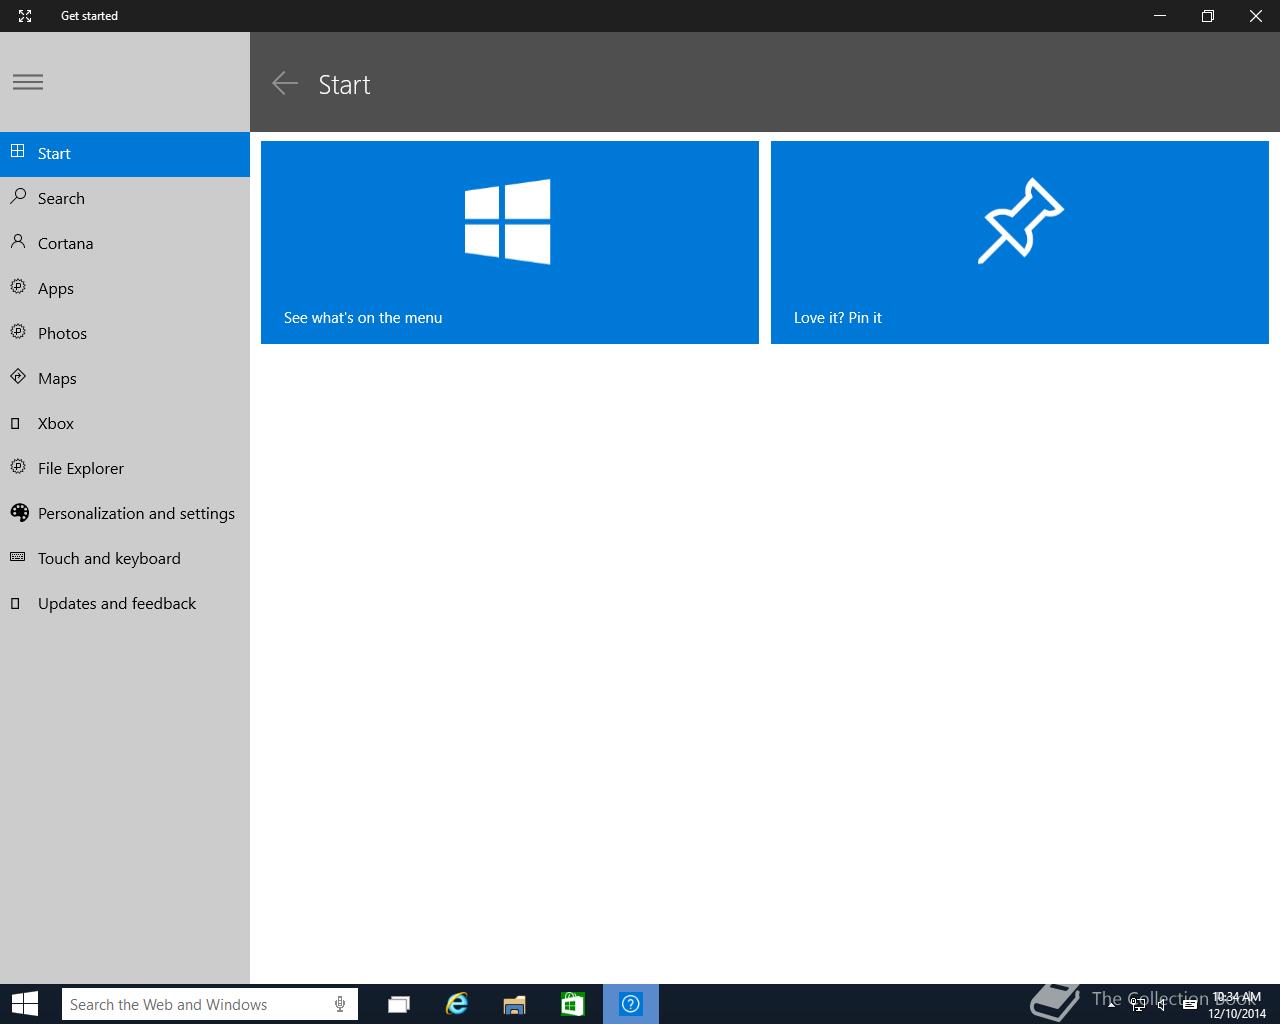This screenshot has height=1024, width=1280.
Task: Click the Search the Web and Windows box
Action: pyautogui.click(x=210, y=1004)
